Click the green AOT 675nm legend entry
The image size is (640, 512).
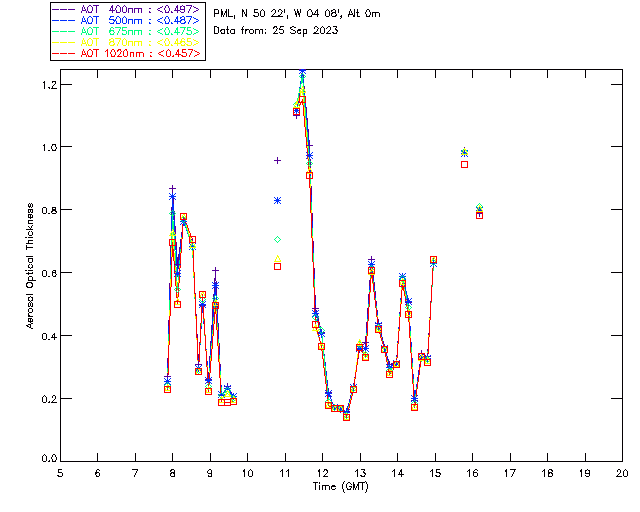coord(128,31)
